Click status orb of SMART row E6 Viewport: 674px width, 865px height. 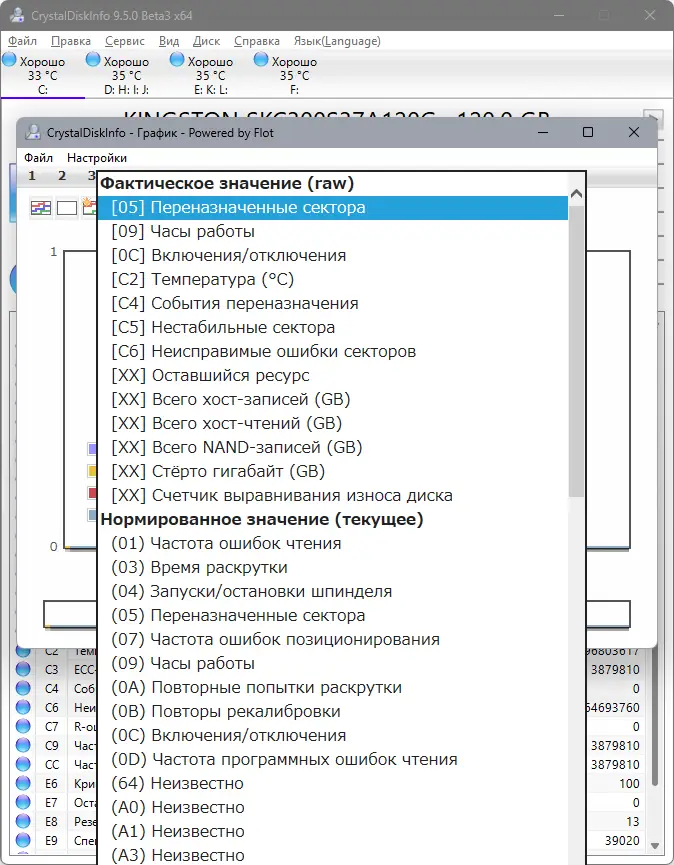23,783
